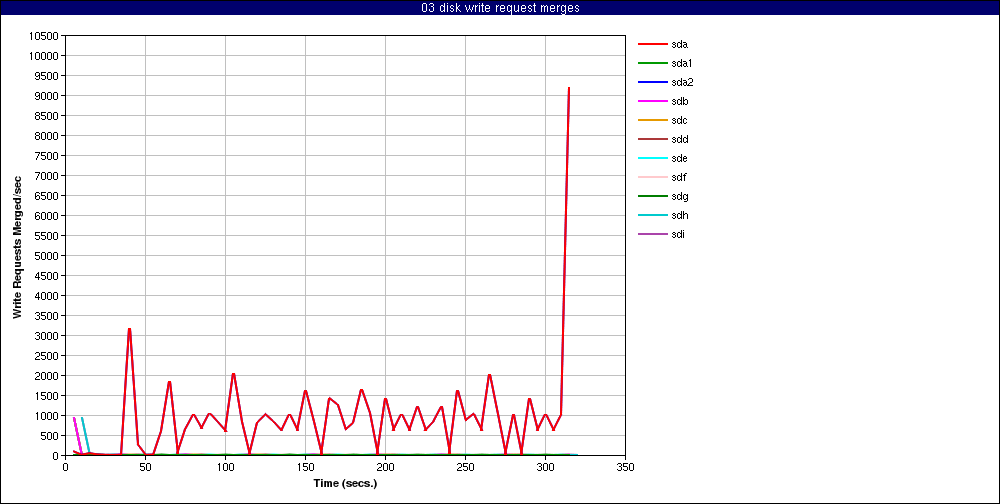Click the sda1 legend label

[x=682, y=64]
